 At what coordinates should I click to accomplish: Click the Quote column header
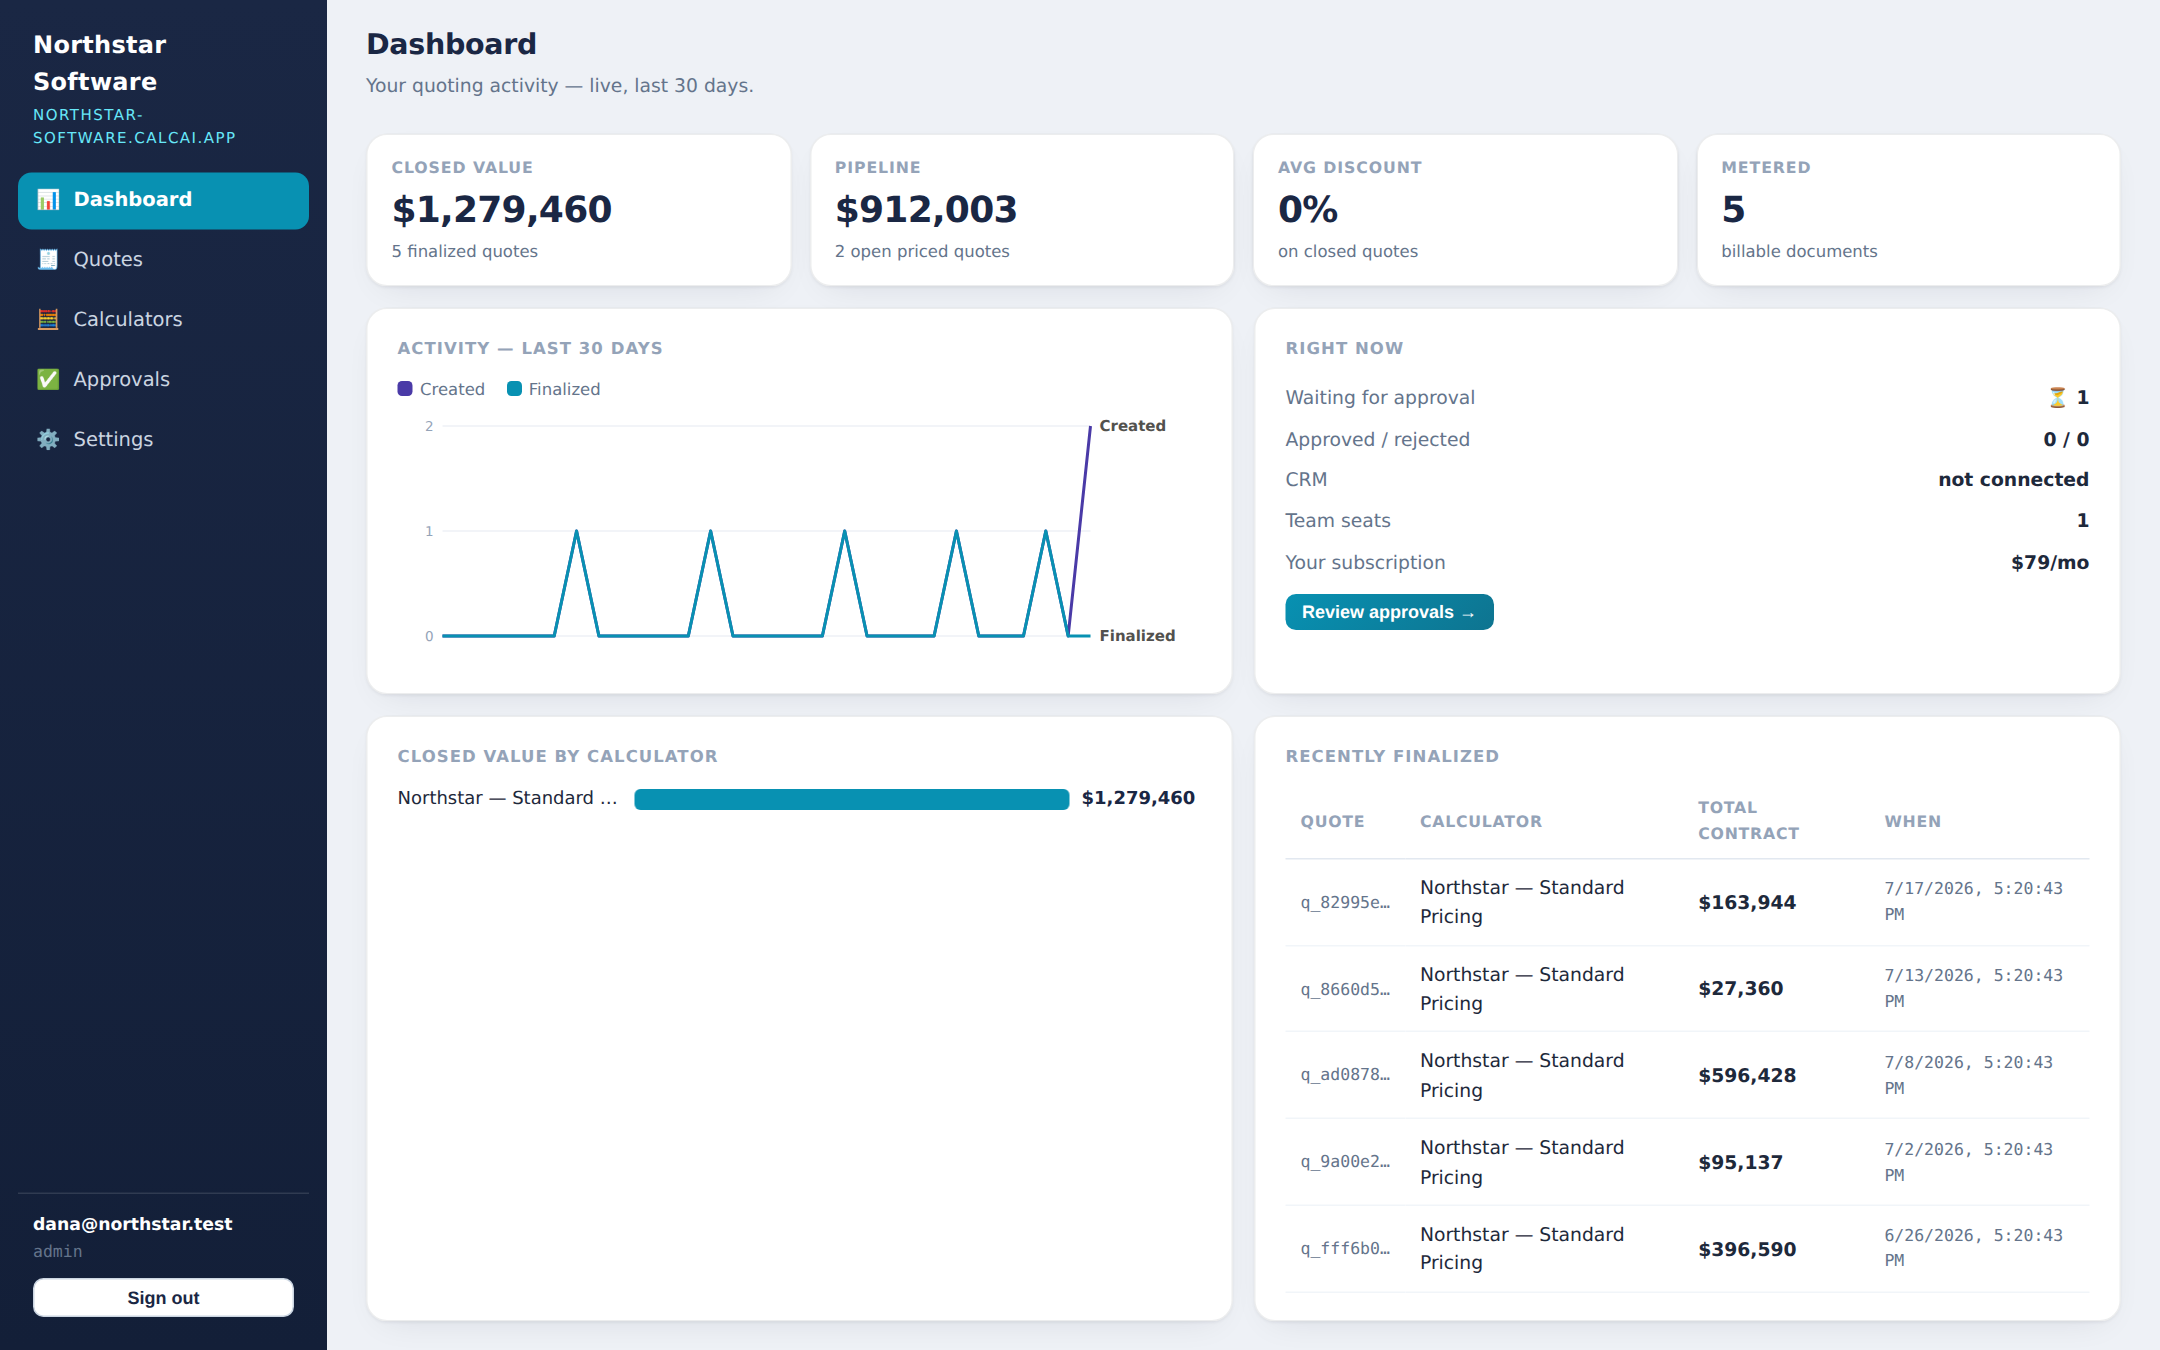tap(1332, 822)
